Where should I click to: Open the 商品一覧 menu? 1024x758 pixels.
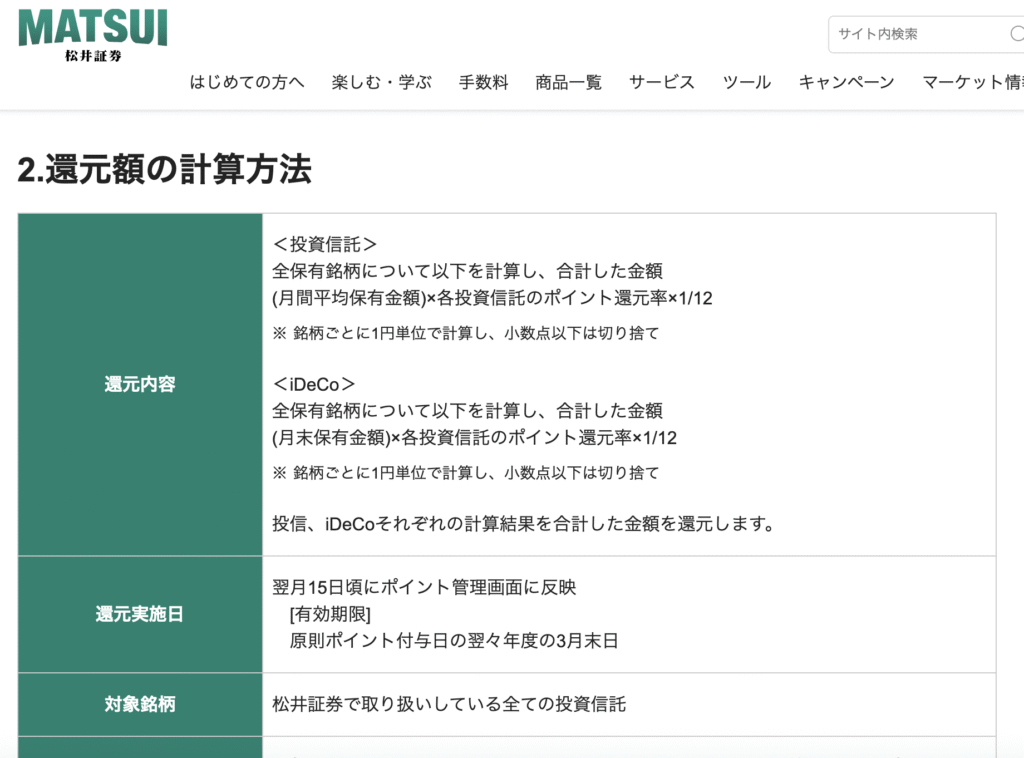click(568, 82)
